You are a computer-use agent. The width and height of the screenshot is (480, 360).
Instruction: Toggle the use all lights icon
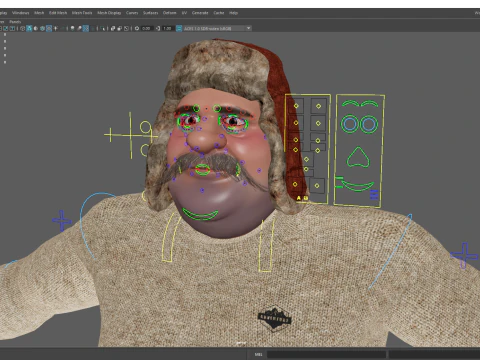click(x=56, y=29)
